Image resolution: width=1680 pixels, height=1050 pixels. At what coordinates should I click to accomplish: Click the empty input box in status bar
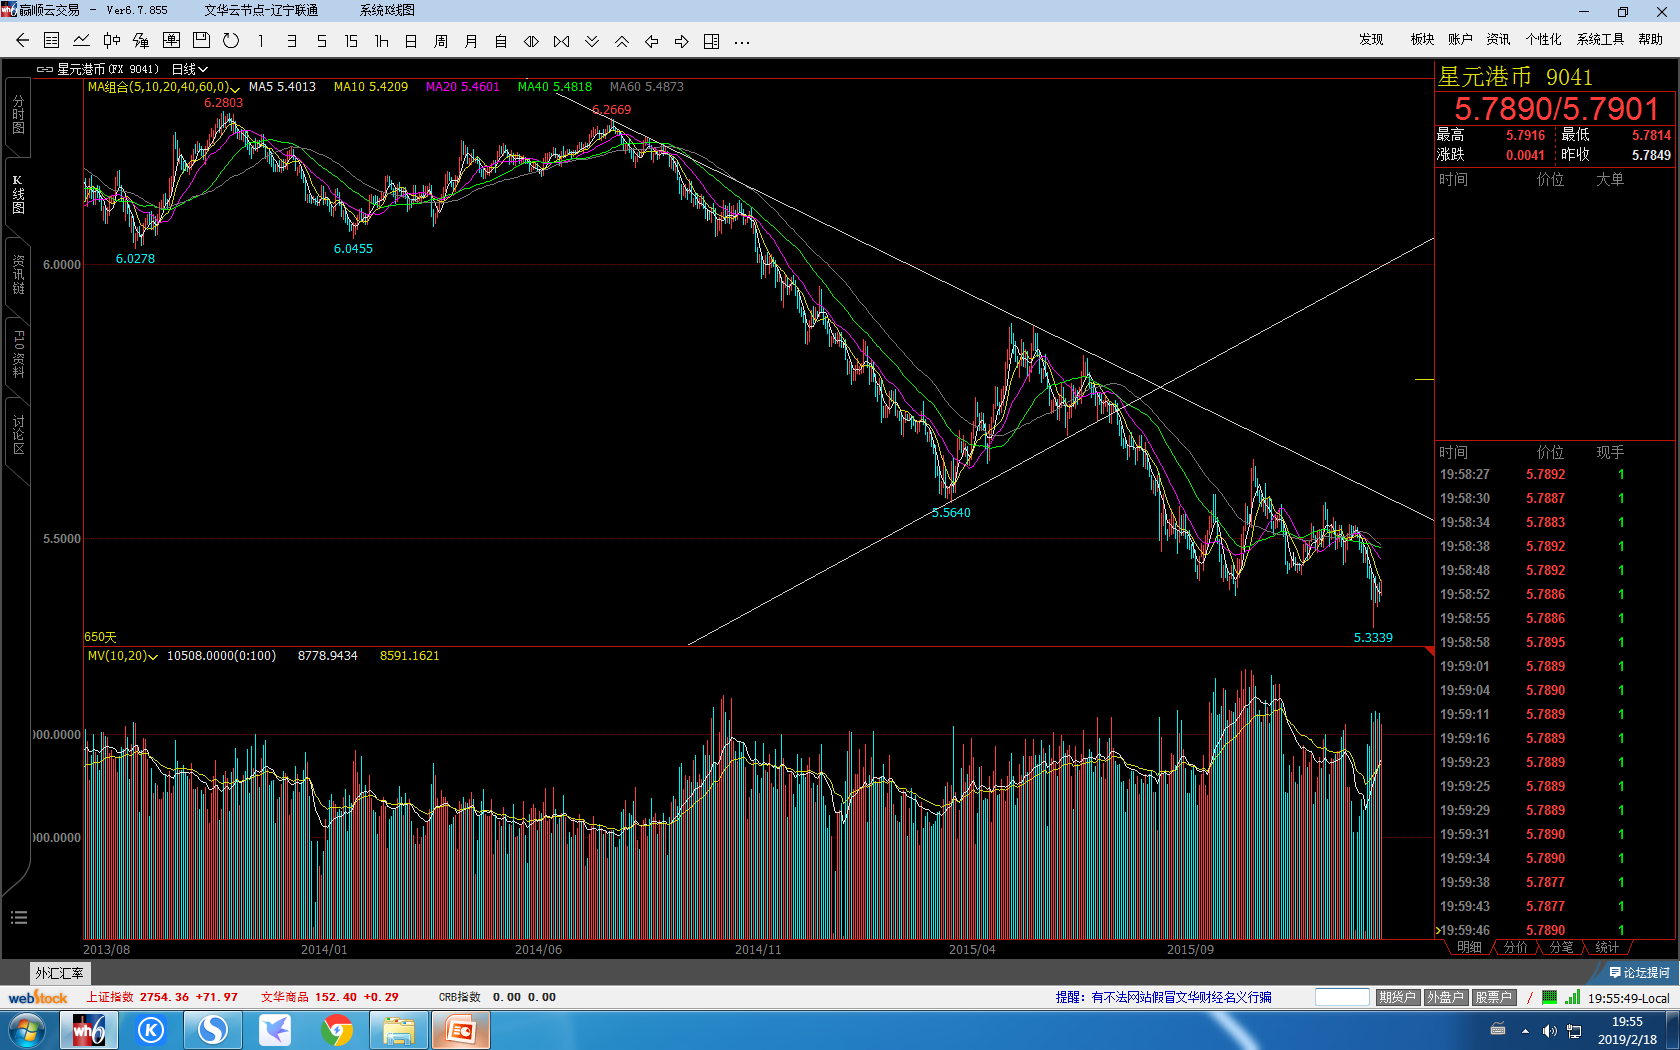(1341, 997)
